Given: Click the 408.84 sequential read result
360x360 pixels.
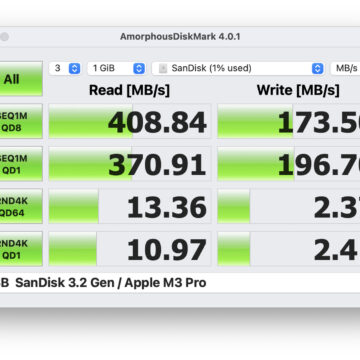Looking at the screenshot, I should pyautogui.click(x=130, y=121).
